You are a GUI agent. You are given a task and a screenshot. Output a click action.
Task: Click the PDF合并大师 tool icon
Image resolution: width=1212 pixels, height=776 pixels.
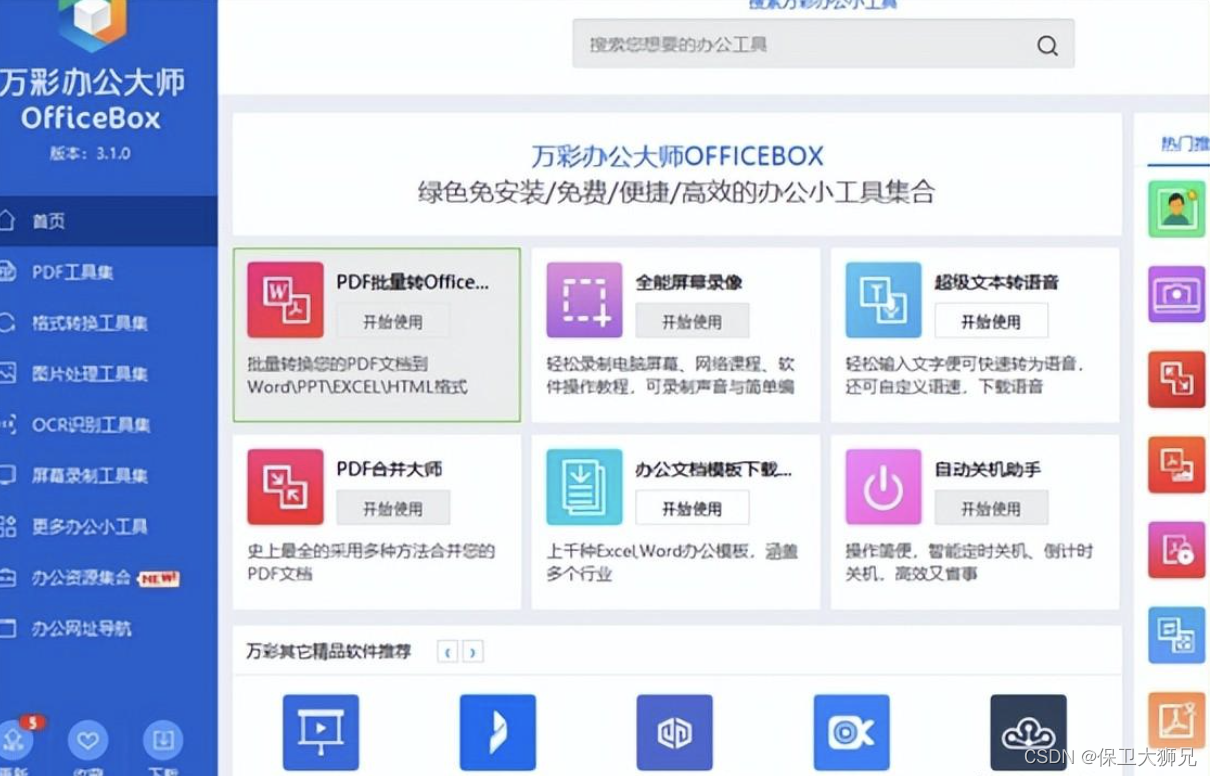[x=285, y=487]
